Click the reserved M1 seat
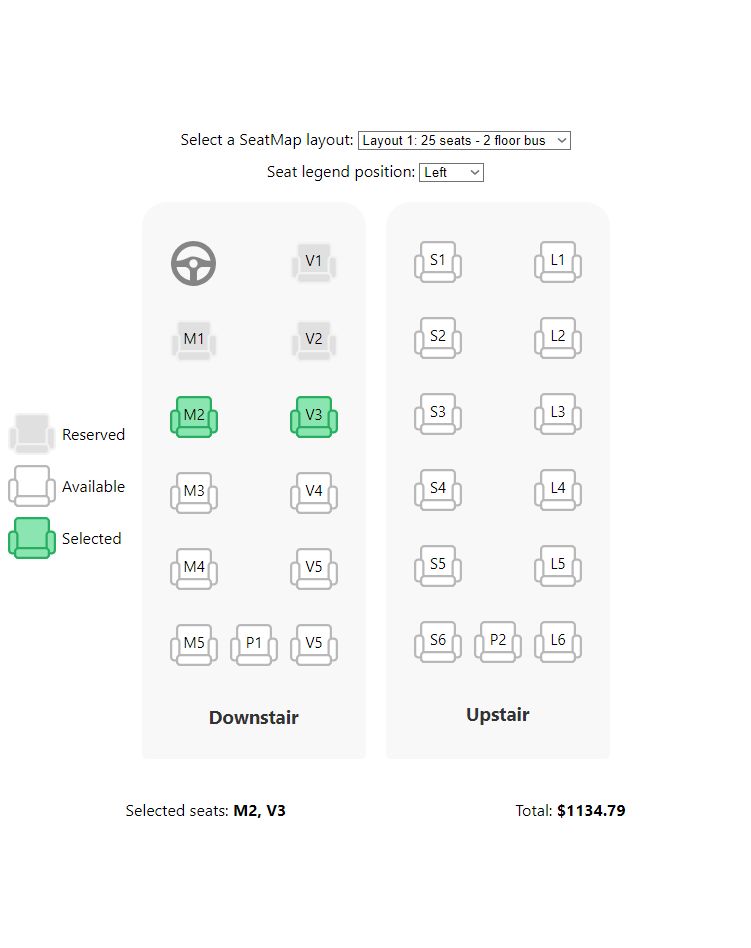Image resolution: width=751 pixels, height=948 pixels. (x=194, y=340)
